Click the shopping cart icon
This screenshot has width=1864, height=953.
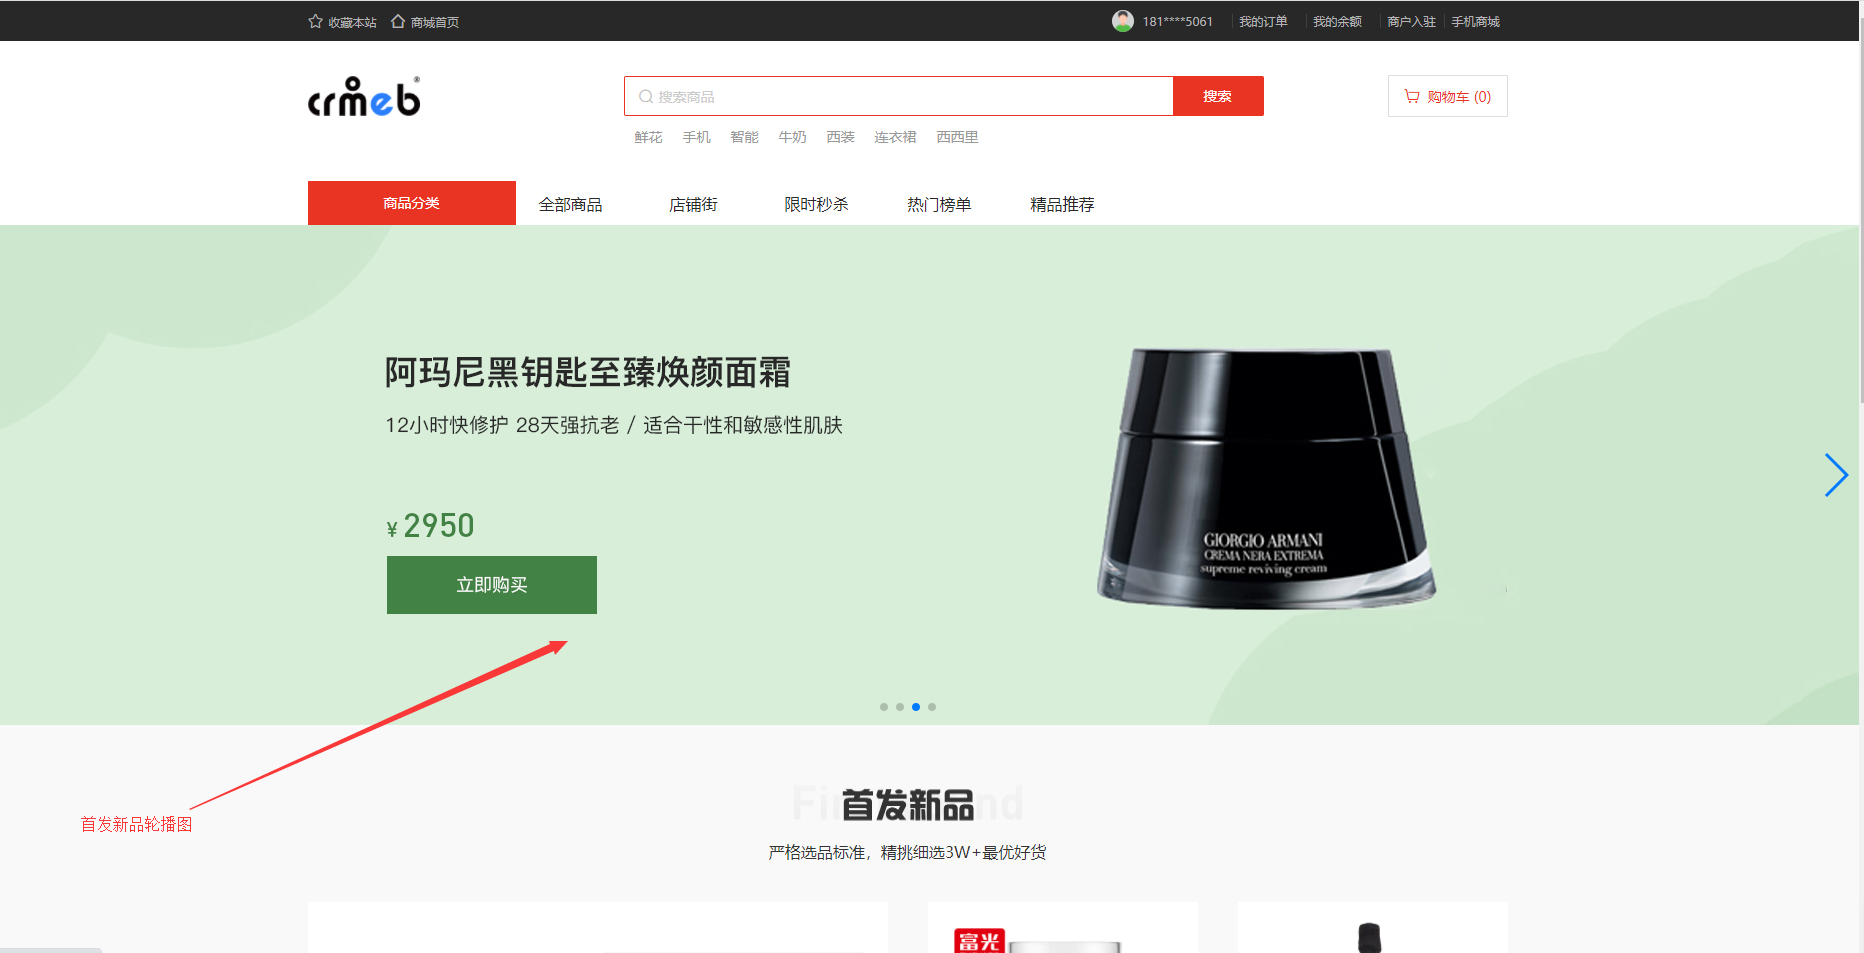pyautogui.click(x=1412, y=96)
